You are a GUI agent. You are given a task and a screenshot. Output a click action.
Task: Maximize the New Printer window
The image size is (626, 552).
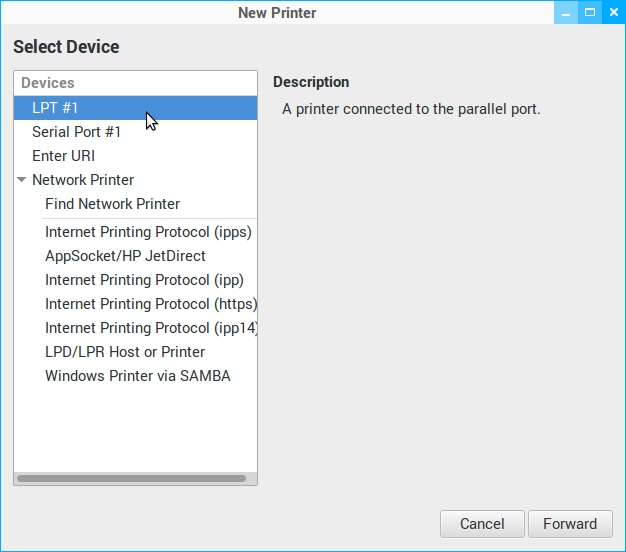coord(590,13)
